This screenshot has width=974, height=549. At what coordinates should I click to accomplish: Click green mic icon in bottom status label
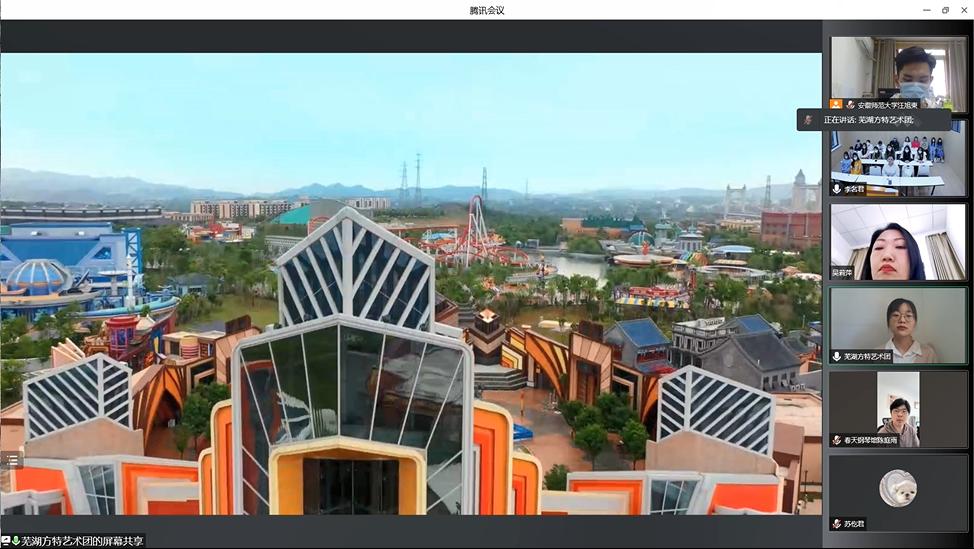[x=16, y=541]
